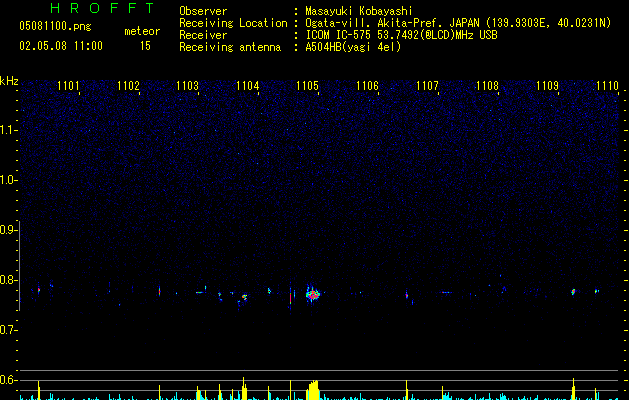Click the meteor count value 15
The width and height of the screenshot is (629, 400).
(145, 46)
